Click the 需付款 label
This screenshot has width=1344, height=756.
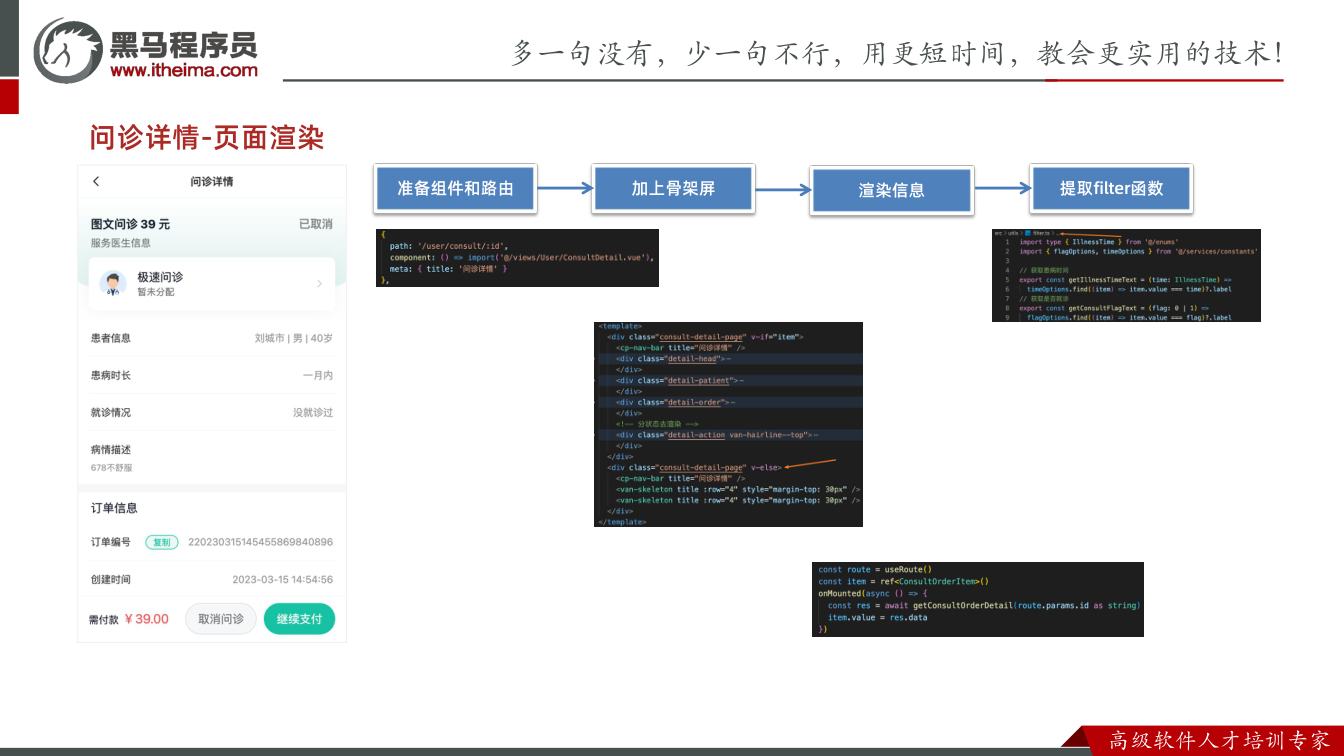click(104, 620)
